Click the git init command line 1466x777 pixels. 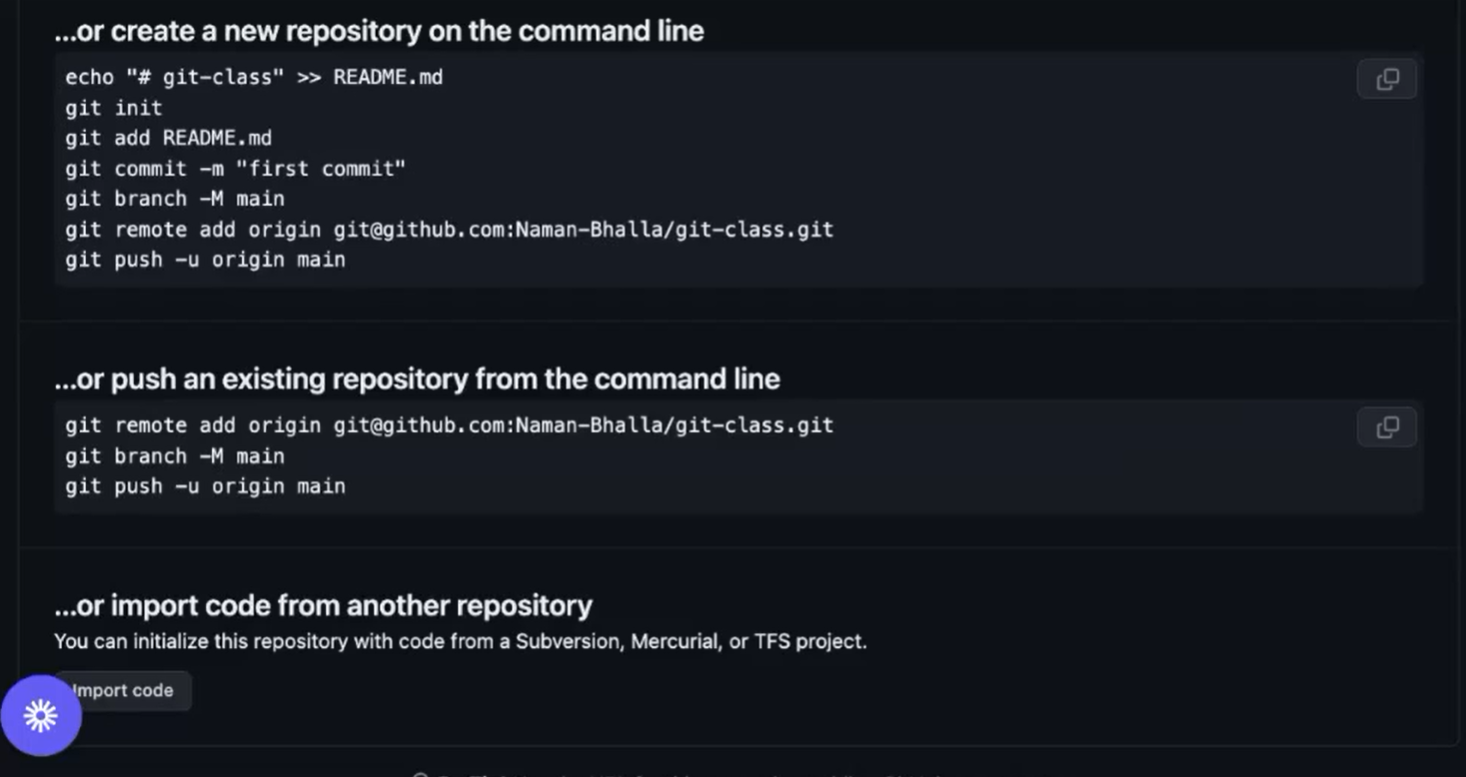[113, 107]
